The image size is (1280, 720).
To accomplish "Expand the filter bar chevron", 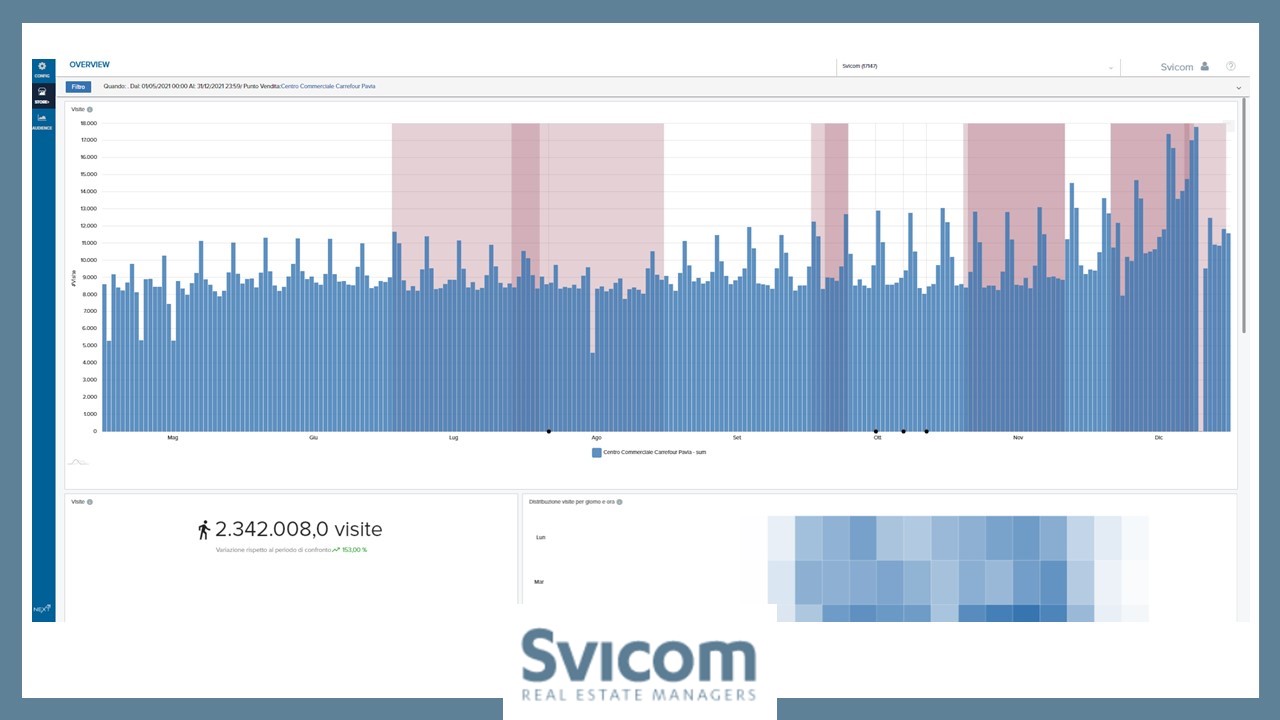I will click(1238, 88).
